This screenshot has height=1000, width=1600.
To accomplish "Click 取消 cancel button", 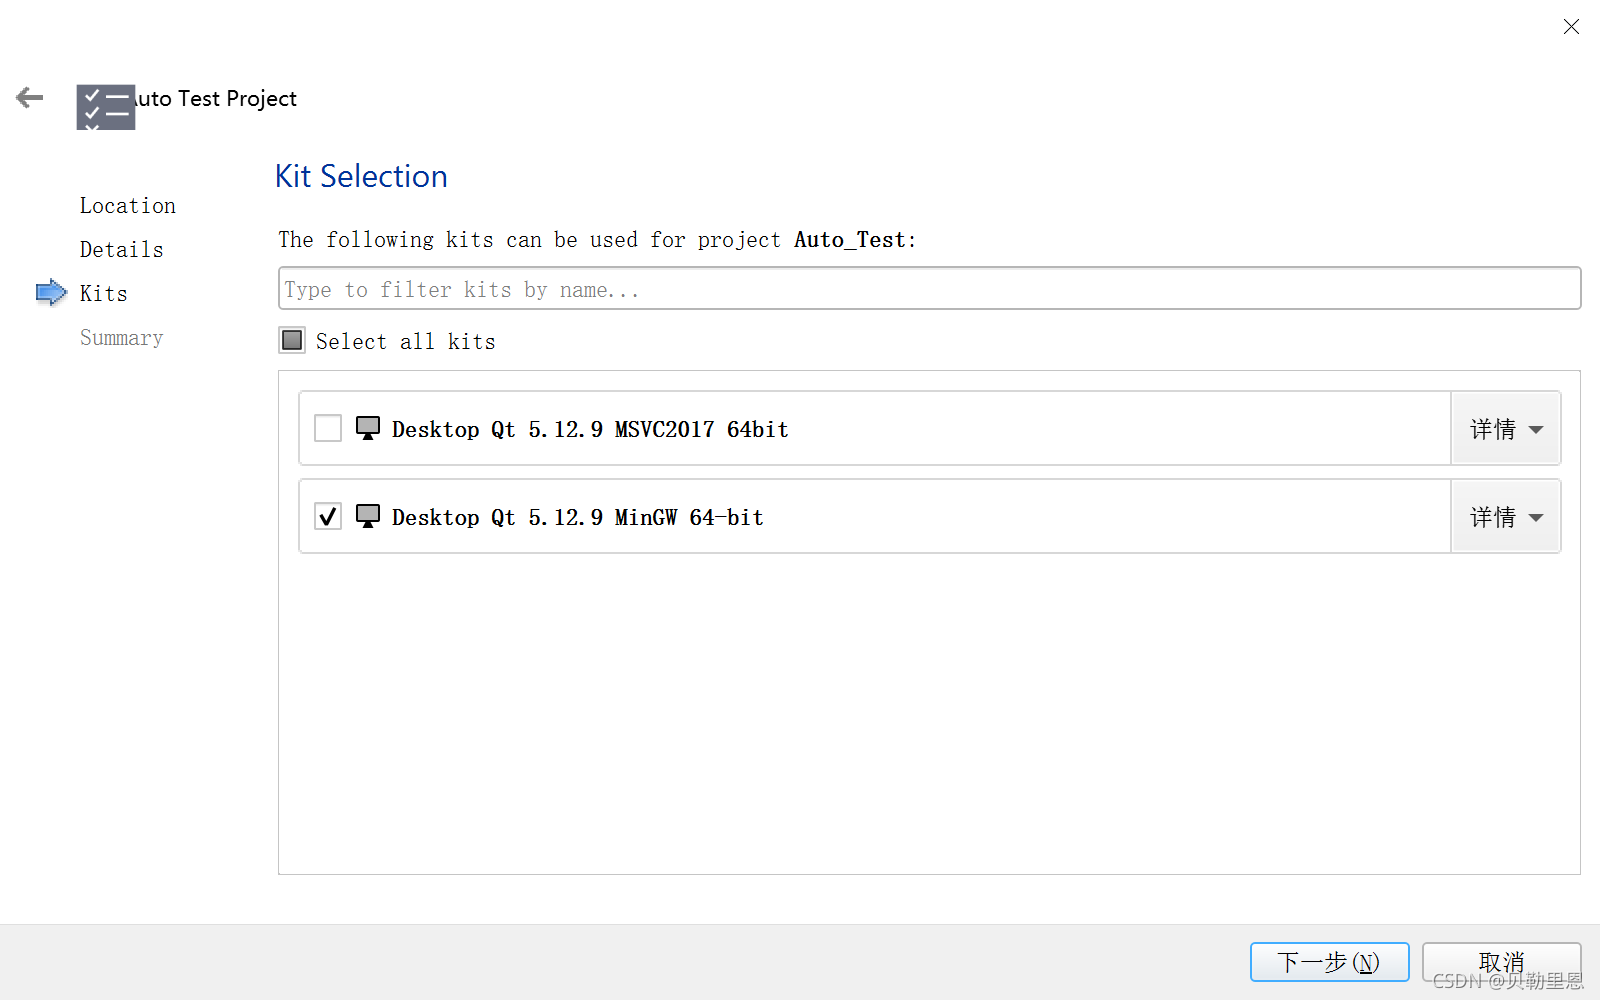I will (1501, 962).
